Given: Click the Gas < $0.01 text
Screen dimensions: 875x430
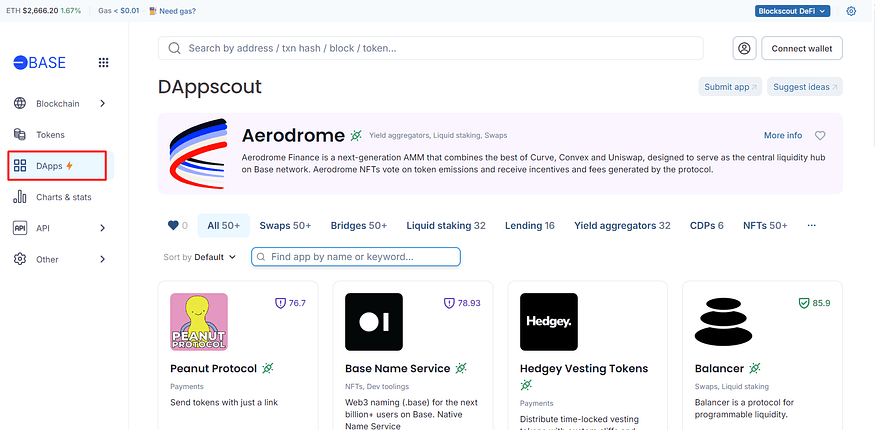Looking at the screenshot, I should (118, 11).
